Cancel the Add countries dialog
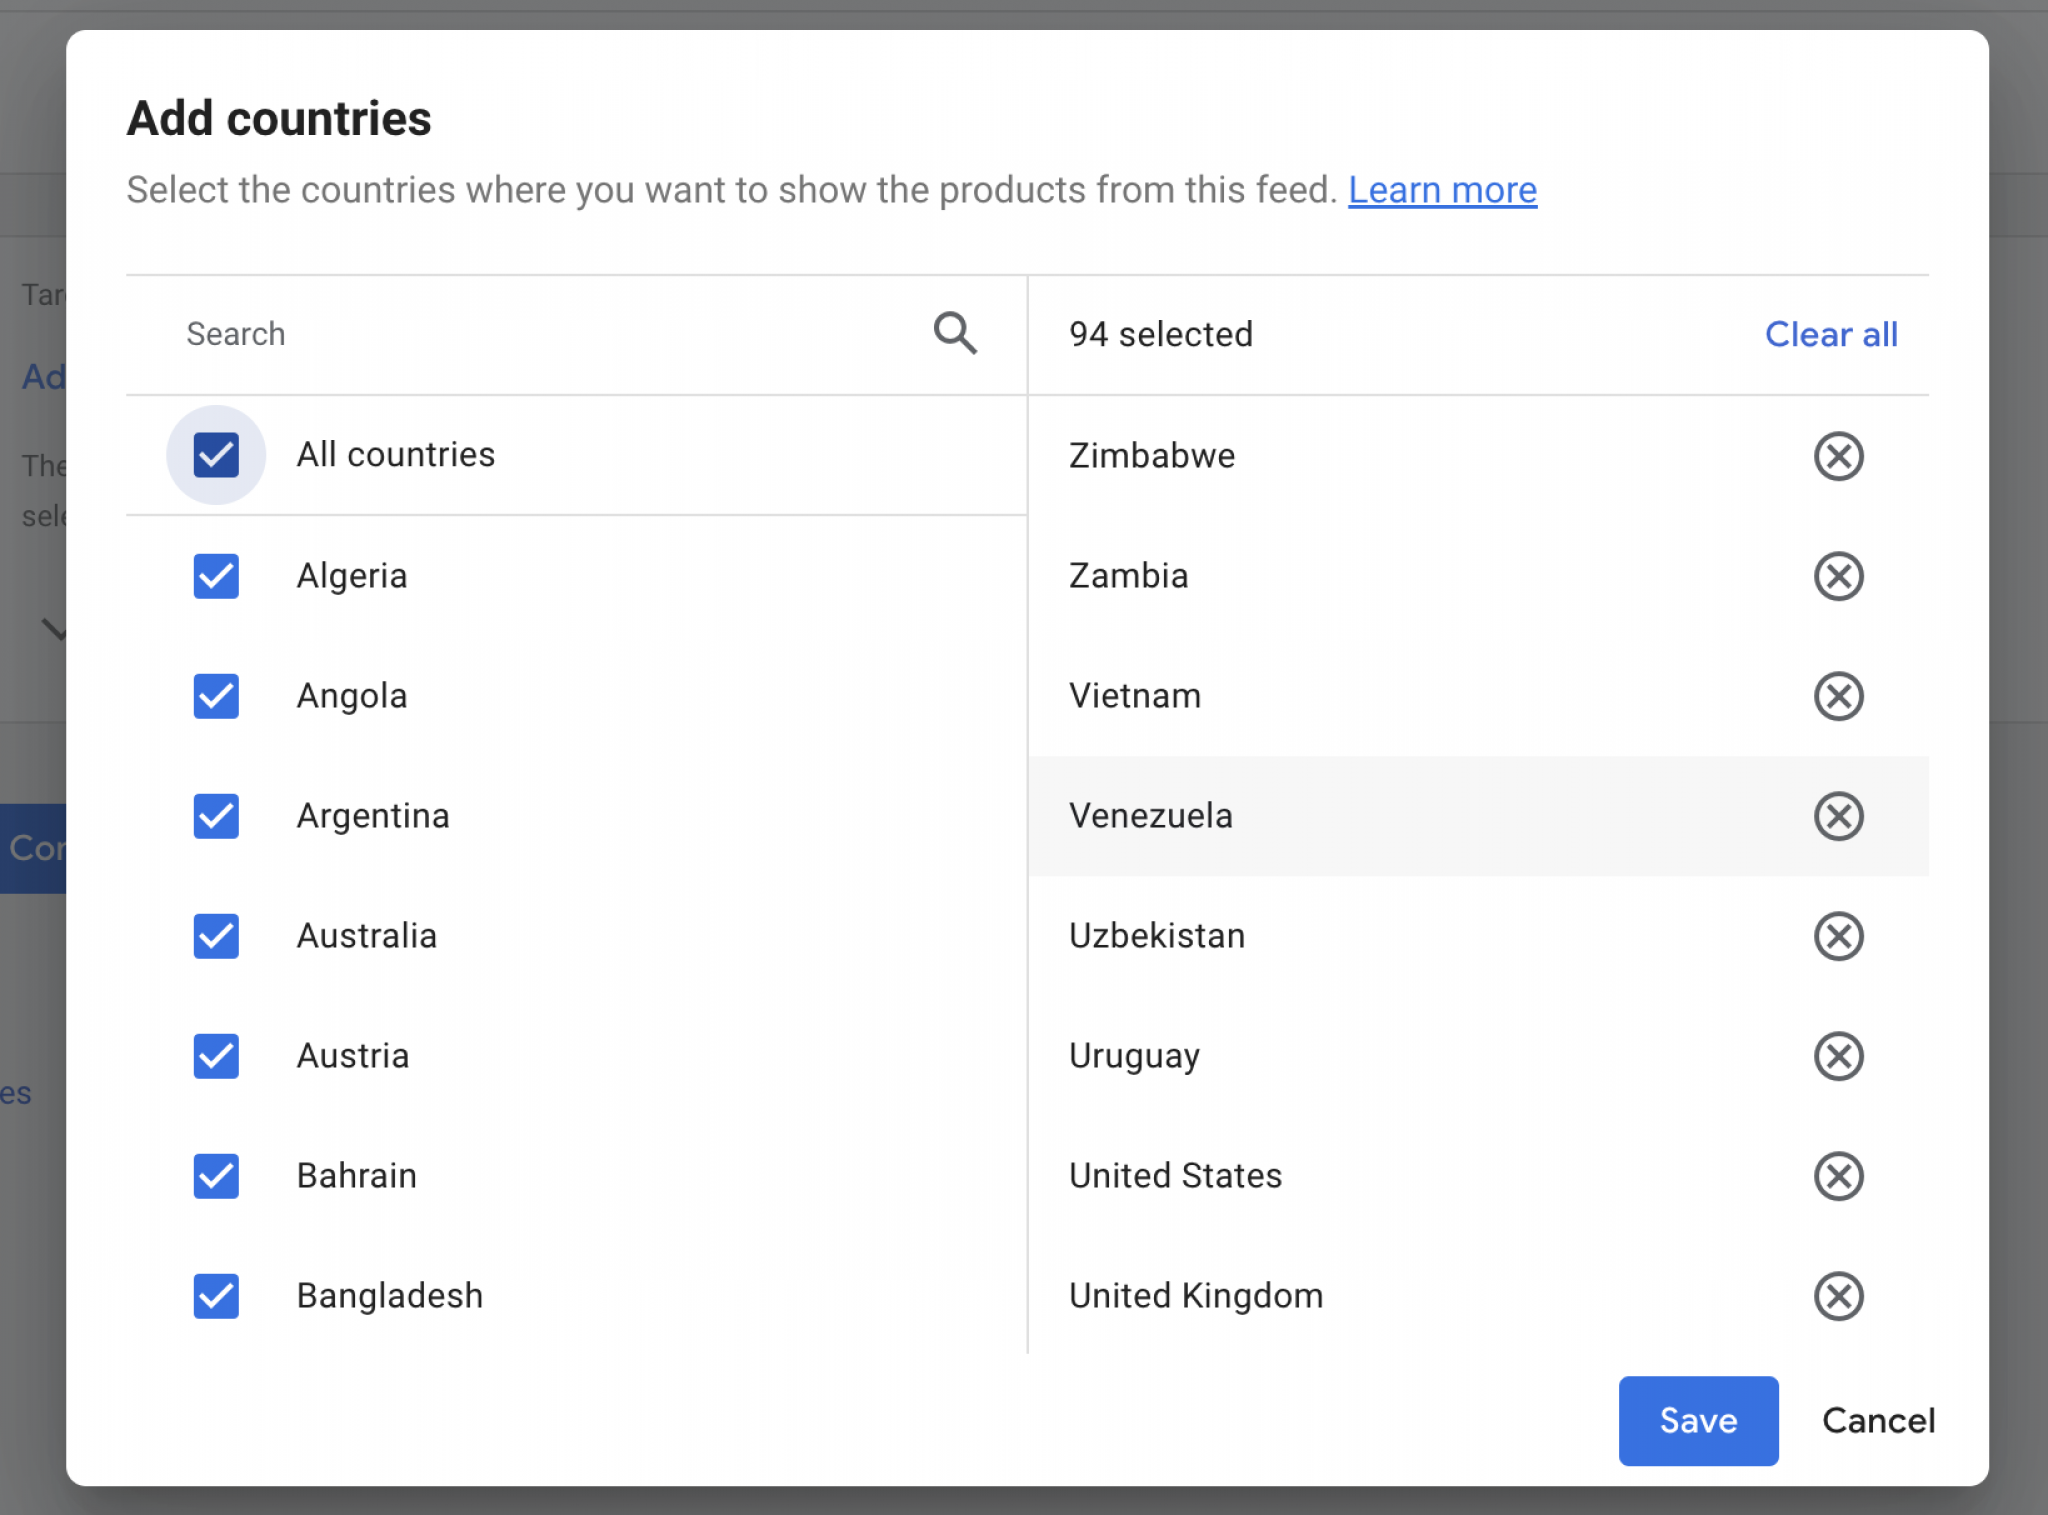Viewport: 2048px width, 1515px height. pos(1878,1420)
